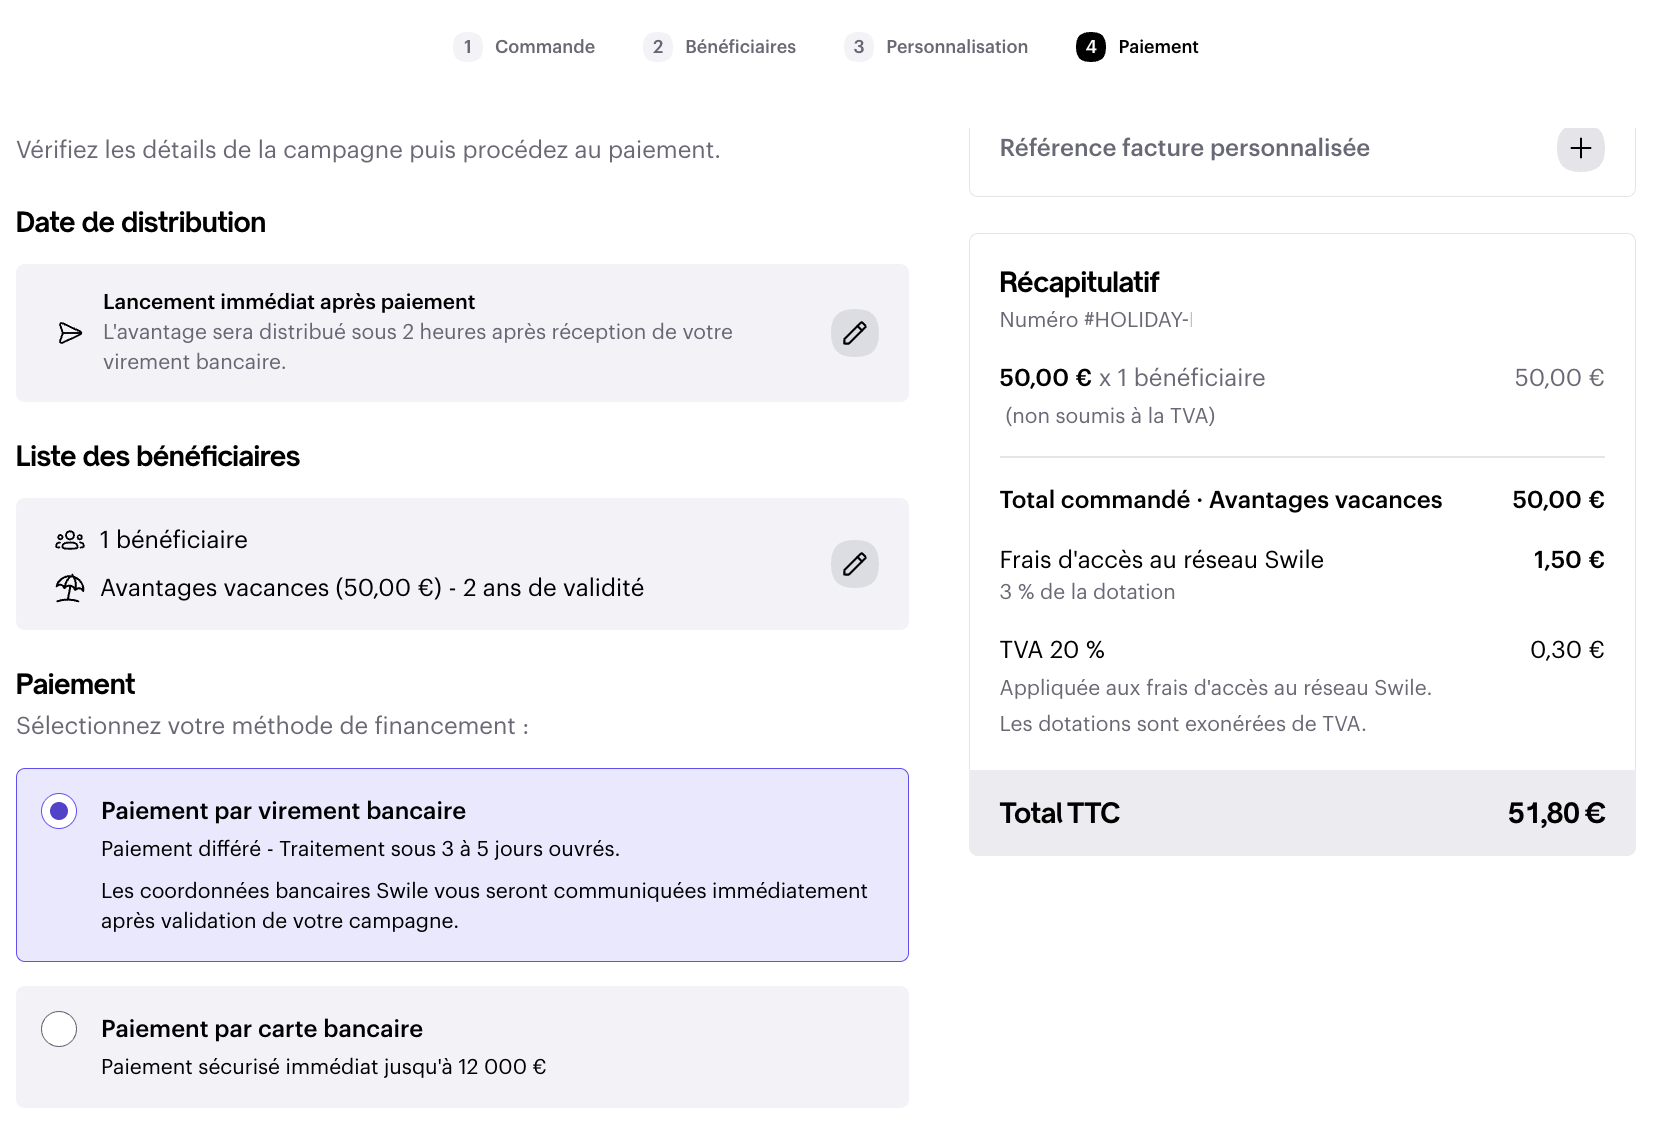This screenshot has height=1125, width=1665.
Task: Click Total commandé · Avantages vacances label
Action: point(1221,500)
